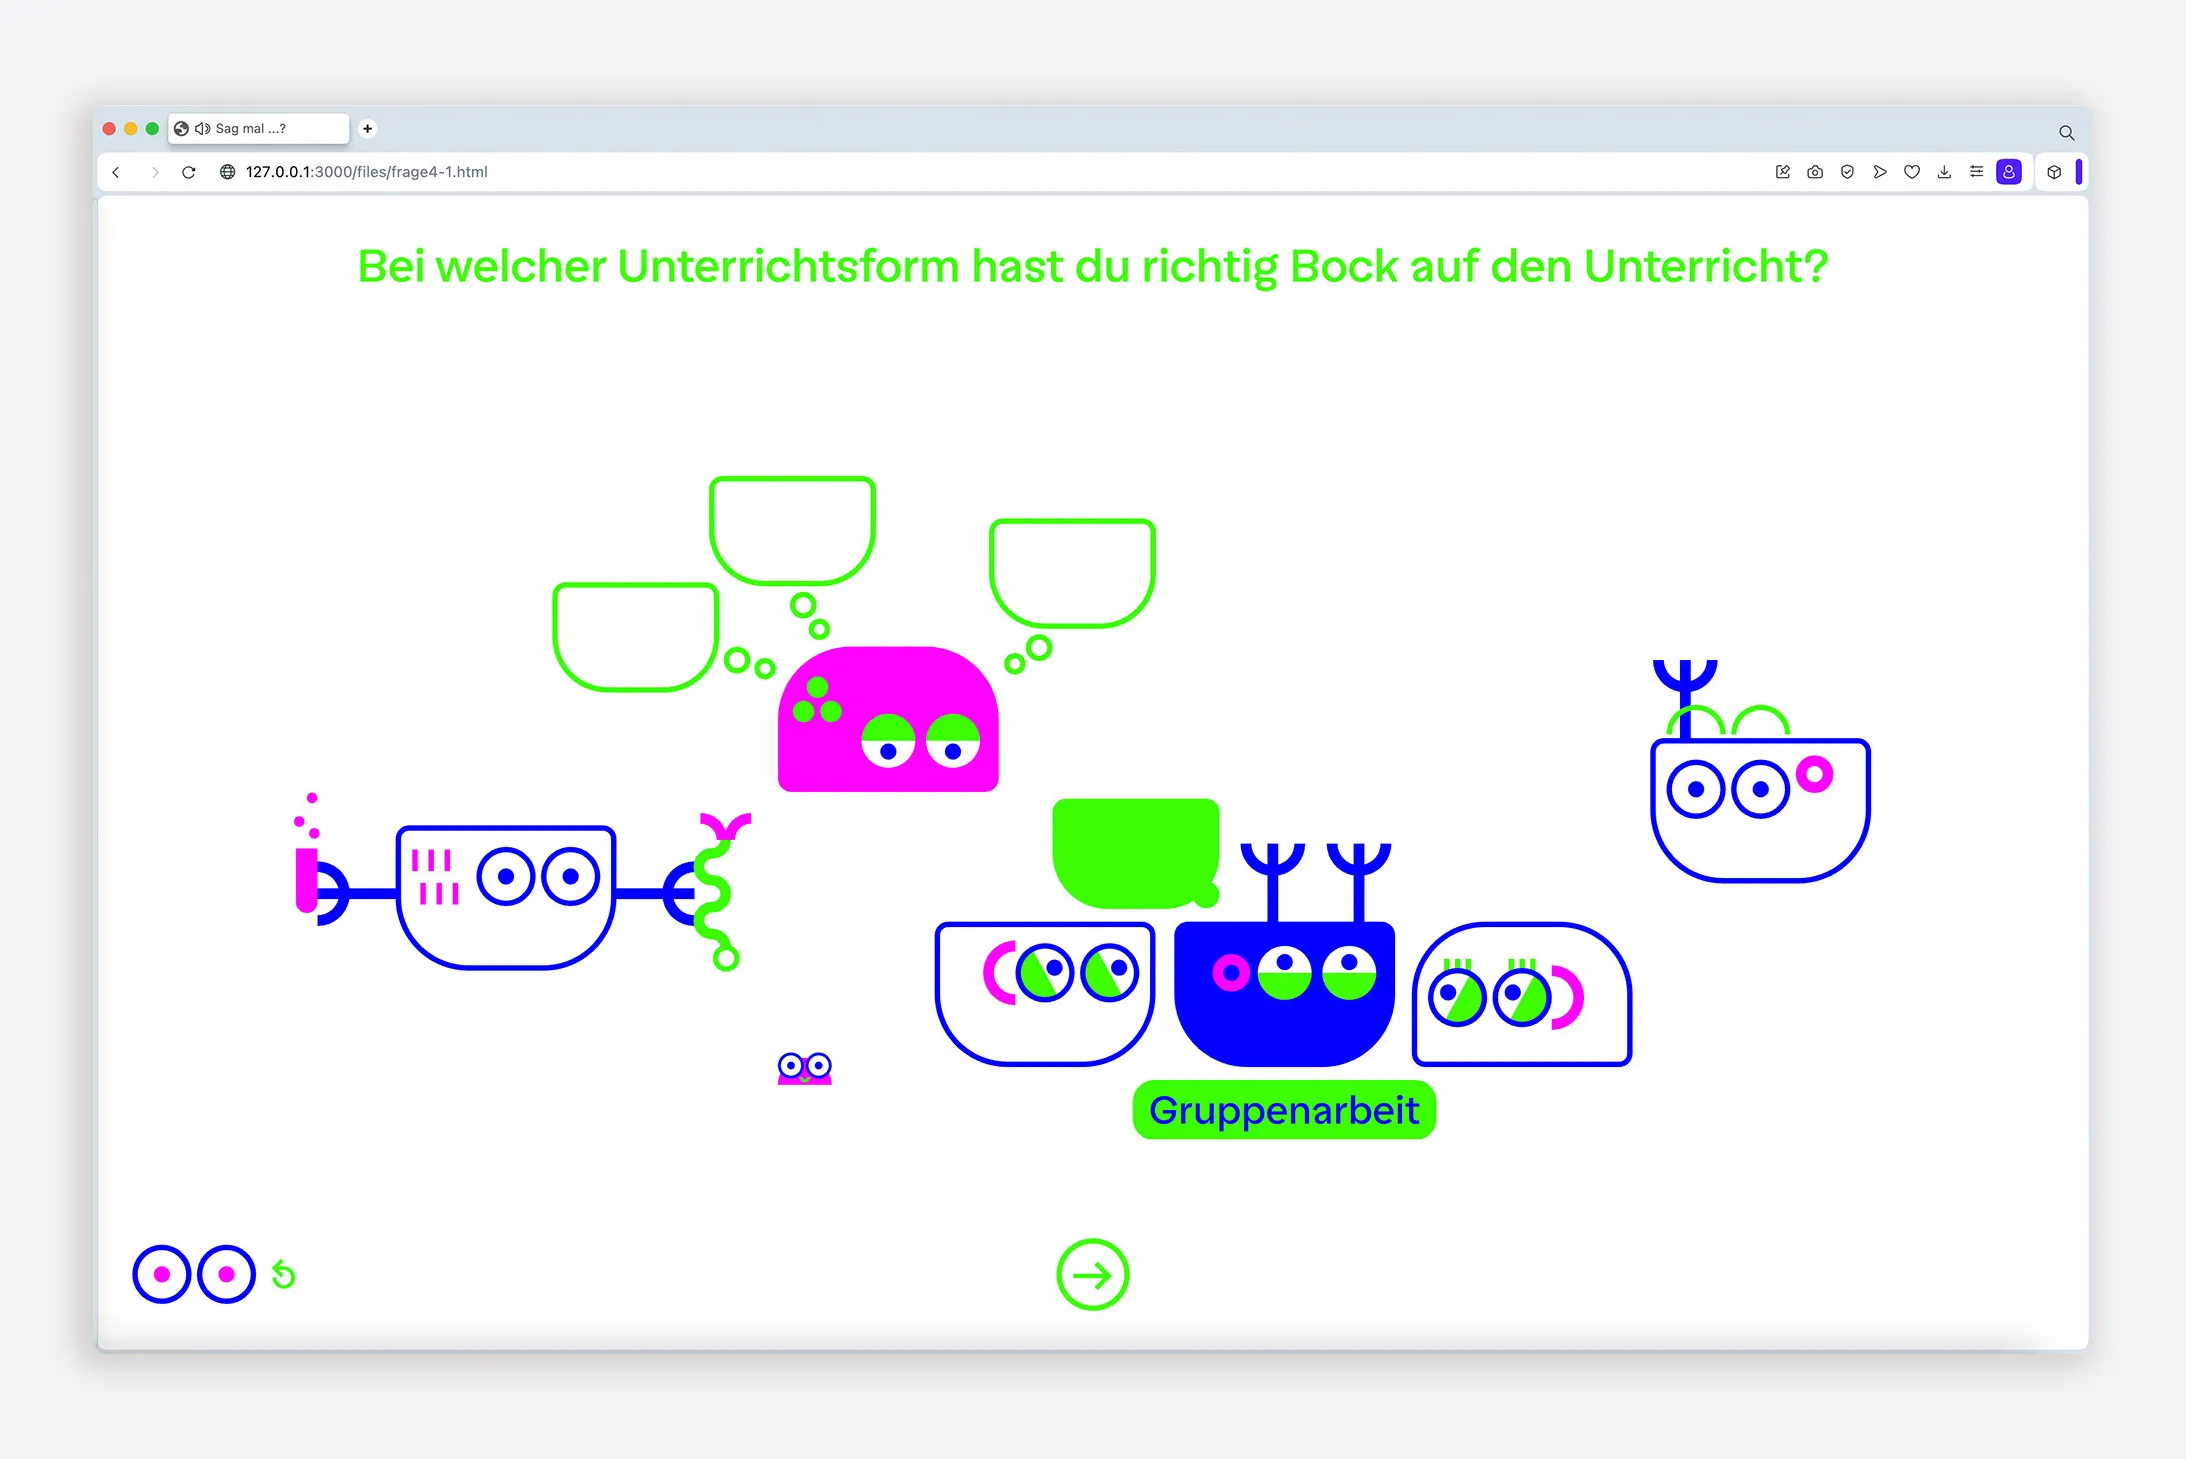Open the browser snapshot camera icon
Screen dimensions: 2186x1459
1815,172
